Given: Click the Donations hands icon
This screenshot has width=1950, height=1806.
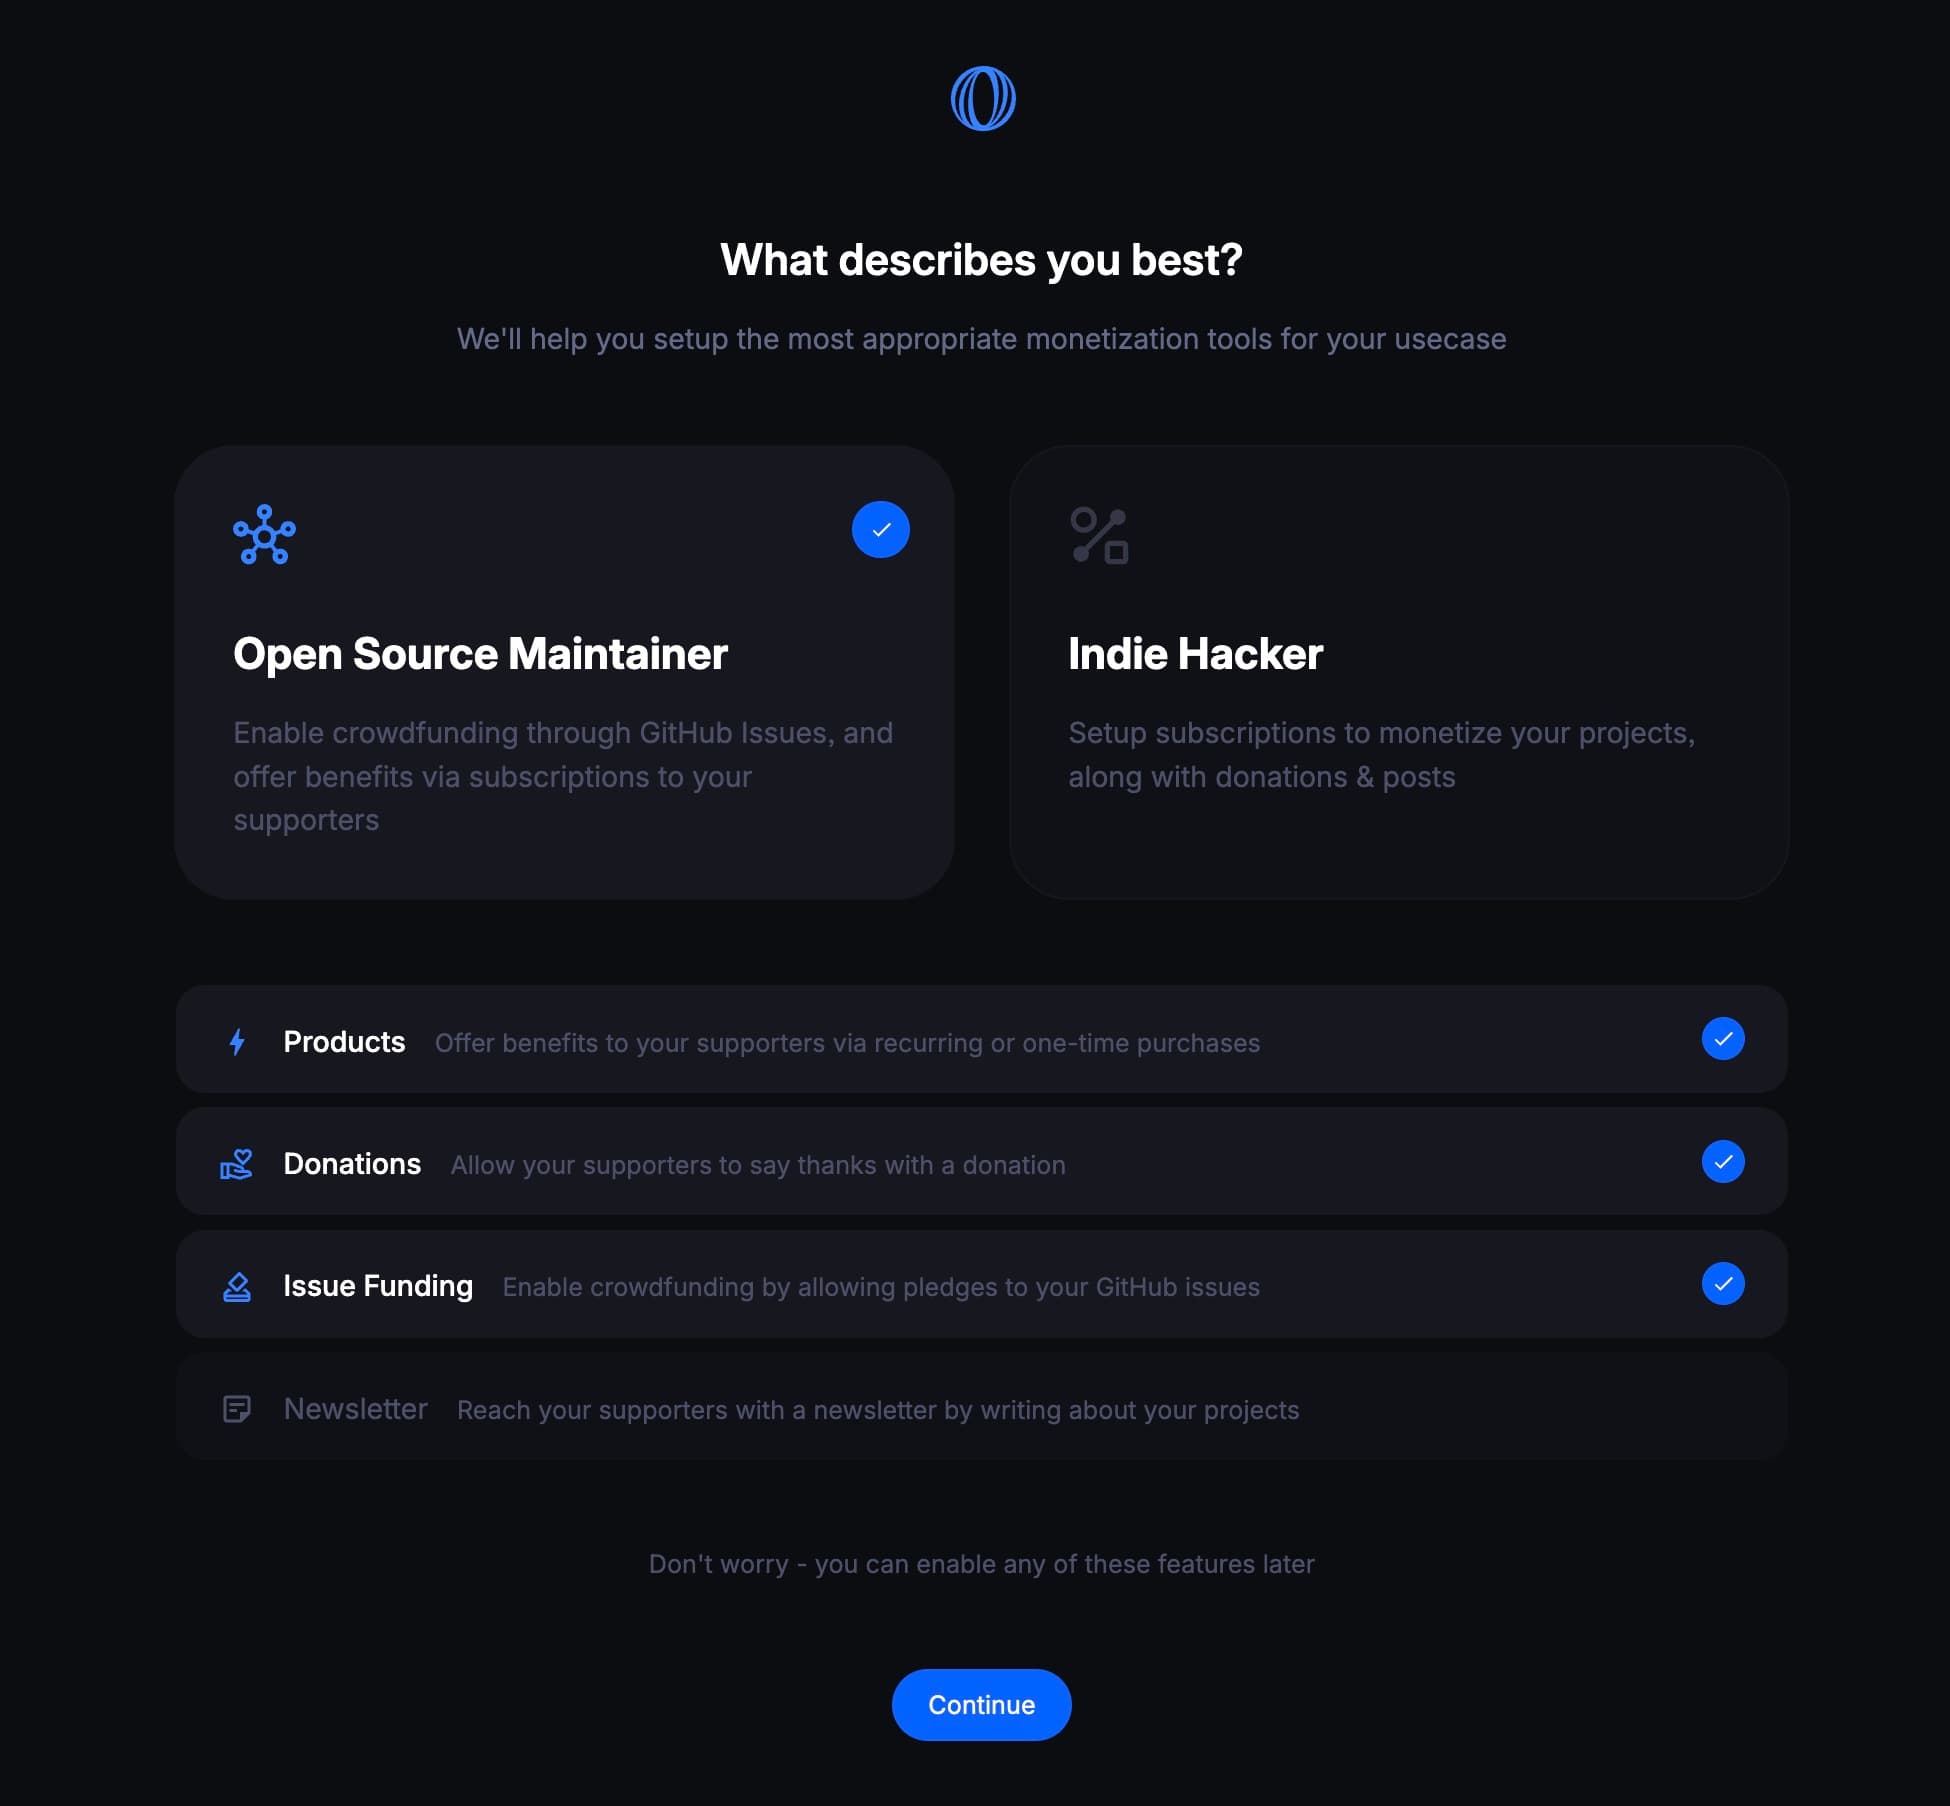Looking at the screenshot, I should click(236, 1162).
